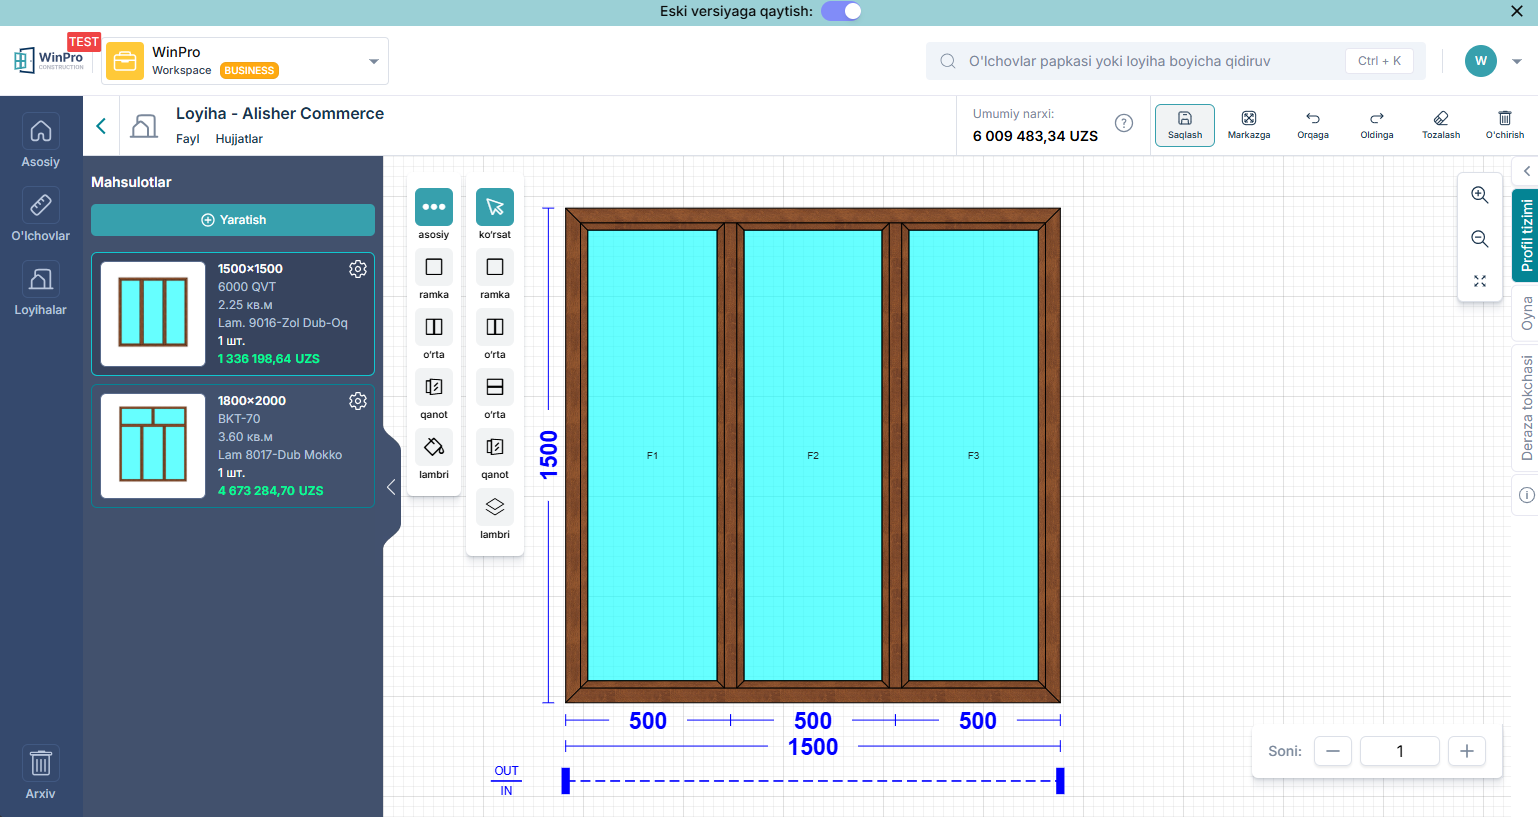
Task: Click the project search field
Action: click(1150, 61)
